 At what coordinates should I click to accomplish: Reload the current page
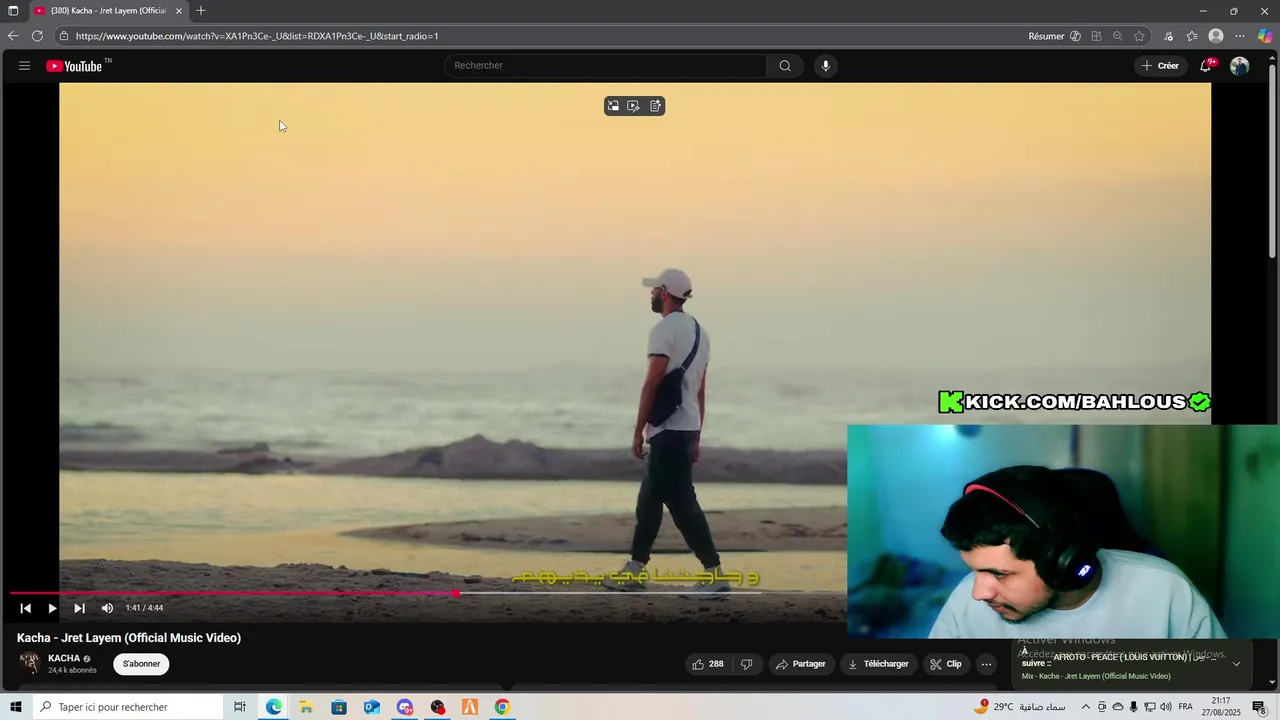coord(37,36)
